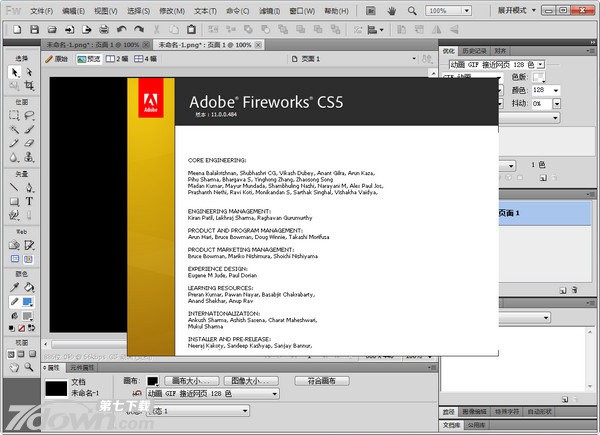The image size is (600, 435).
Task: Switch to the 历史记录 (History) panel tab
Action: tap(474, 50)
